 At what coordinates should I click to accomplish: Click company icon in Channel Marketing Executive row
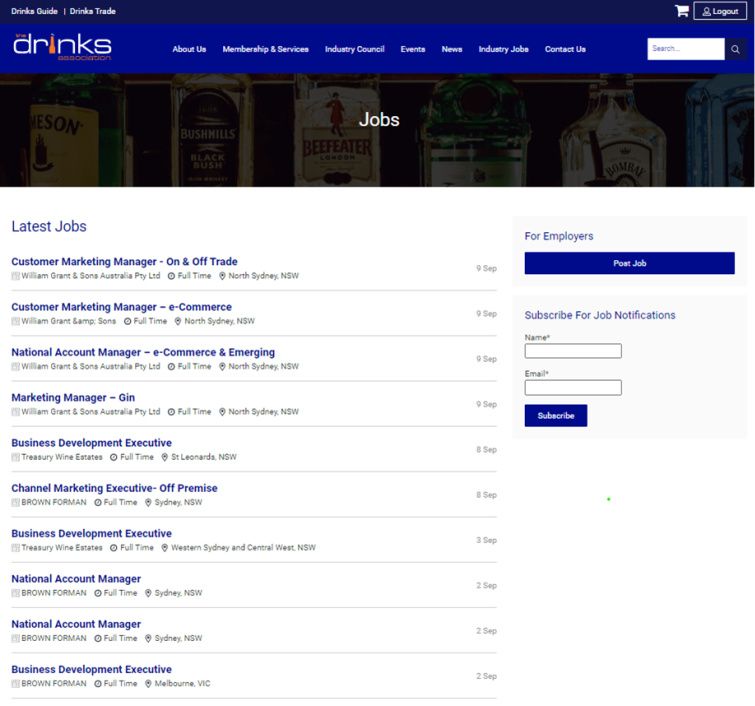(15, 502)
